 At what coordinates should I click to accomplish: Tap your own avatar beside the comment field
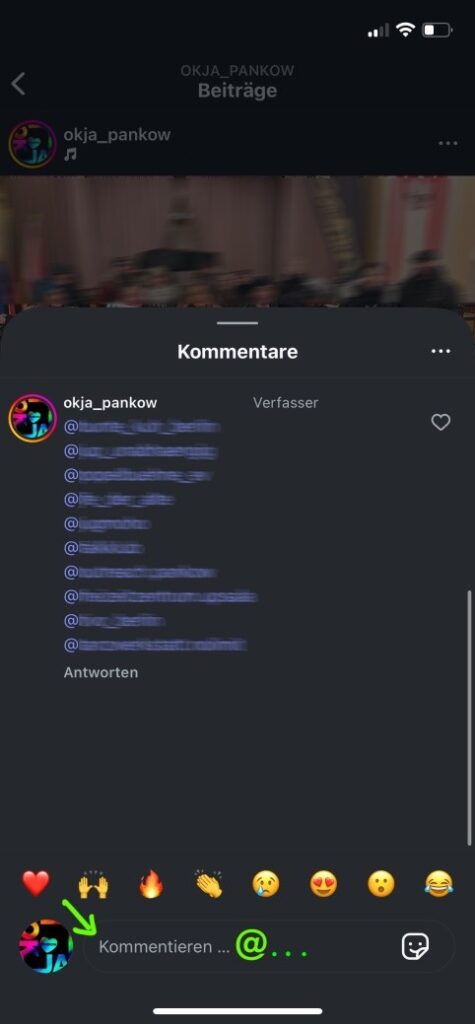[46, 946]
